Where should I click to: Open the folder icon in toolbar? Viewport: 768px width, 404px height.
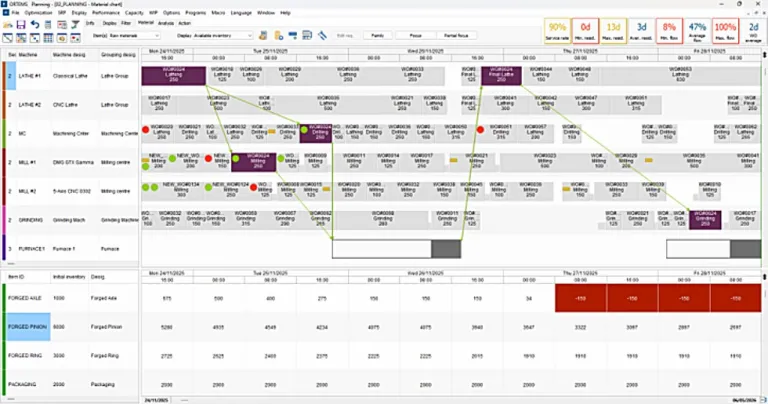tap(7, 24)
